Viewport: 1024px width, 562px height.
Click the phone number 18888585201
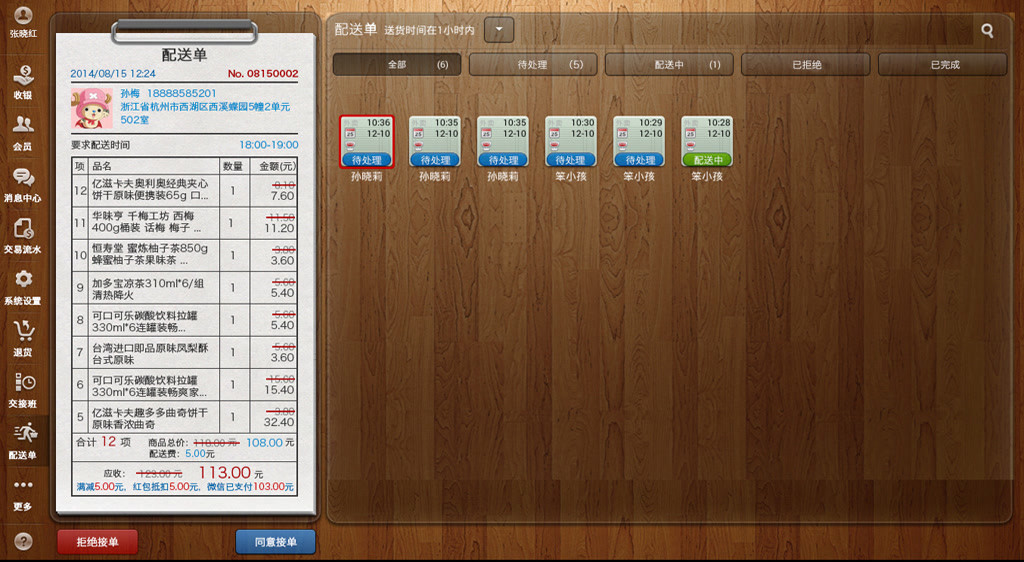coord(181,93)
